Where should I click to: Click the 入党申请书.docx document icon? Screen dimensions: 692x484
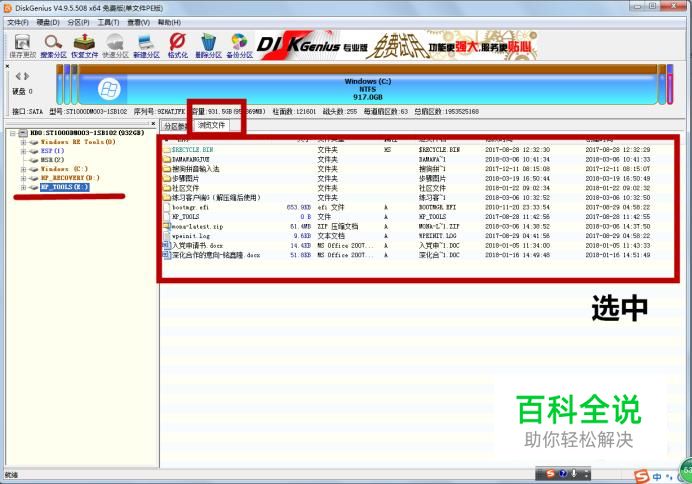pyautogui.click(x=167, y=245)
